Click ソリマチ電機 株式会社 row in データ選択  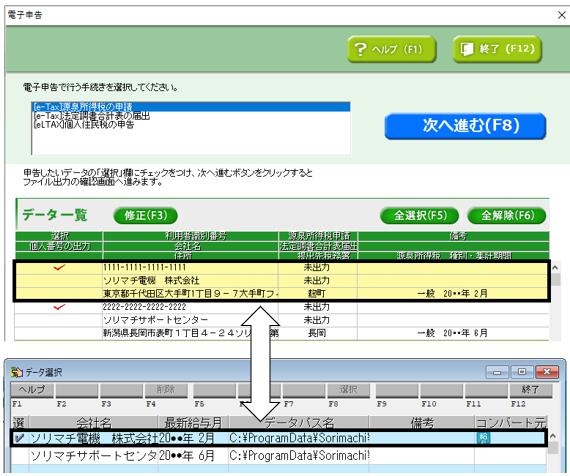click(278, 438)
